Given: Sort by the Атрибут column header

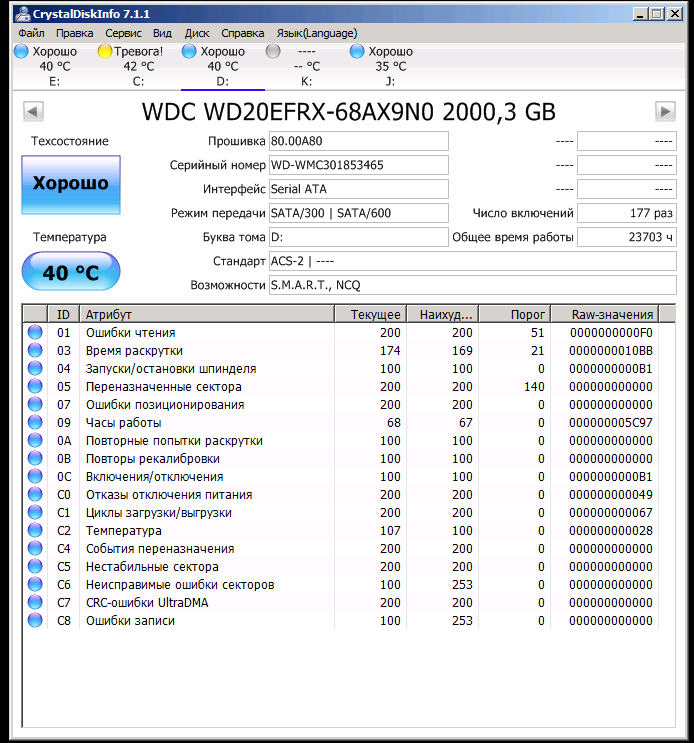Looking at the screenshot, I should click(207, 314).
